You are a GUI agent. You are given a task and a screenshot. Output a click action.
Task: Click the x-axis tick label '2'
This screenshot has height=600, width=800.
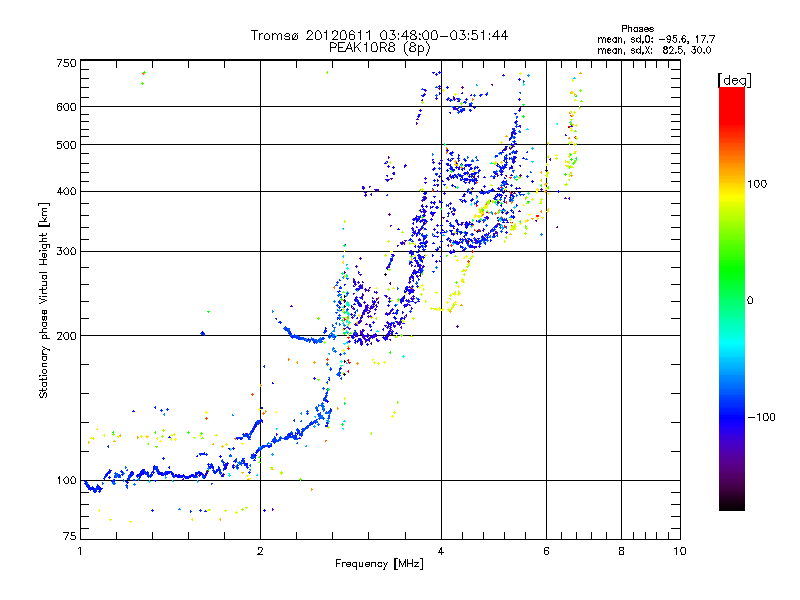[x=260, y=551]
